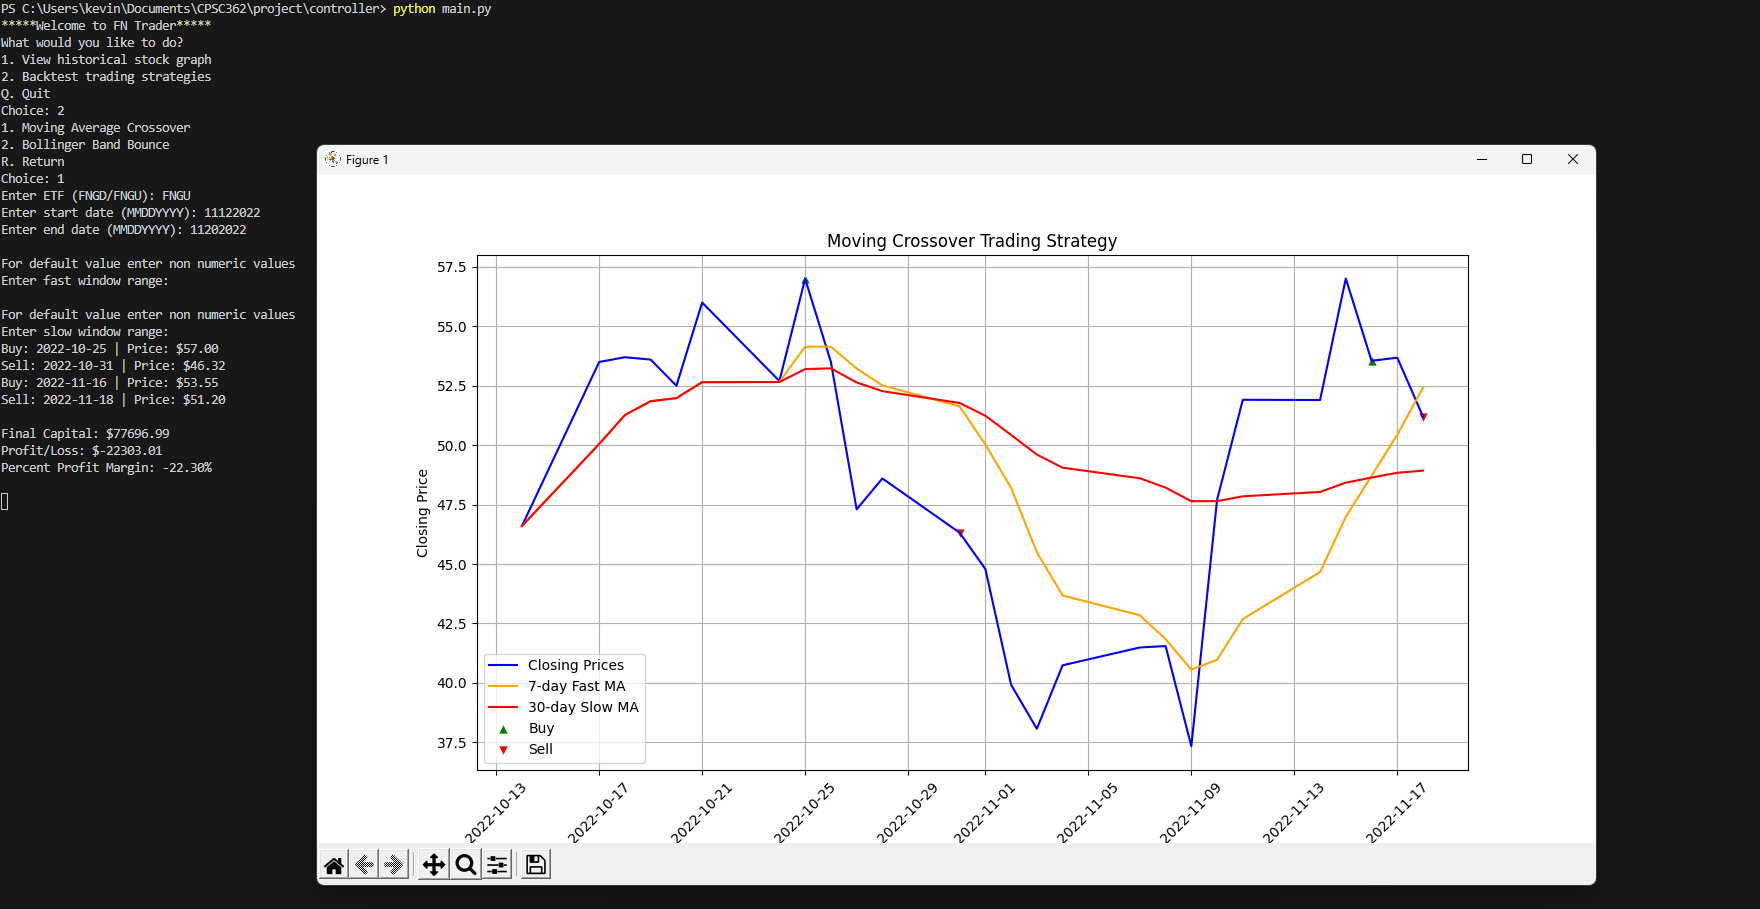Click the 37.5 y-axis tick label
Screen dimensions: 1760x909
click(x=452, y=743)
